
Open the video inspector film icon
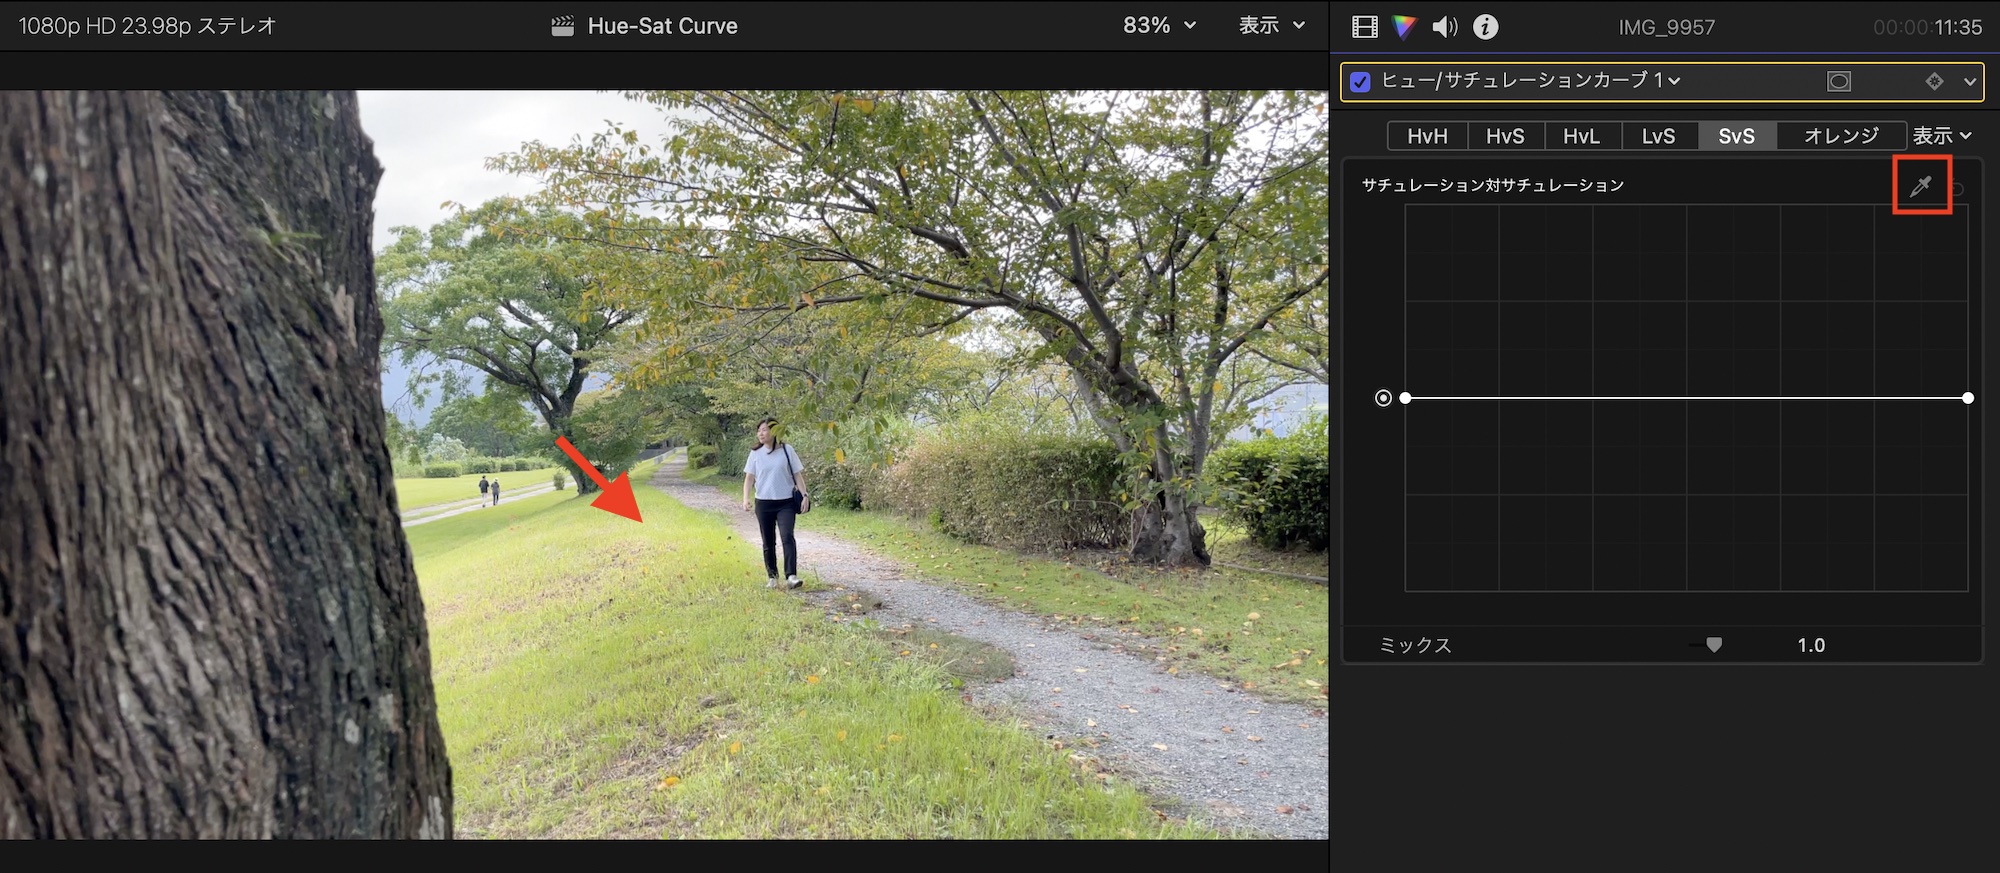tap(1364, 27)
